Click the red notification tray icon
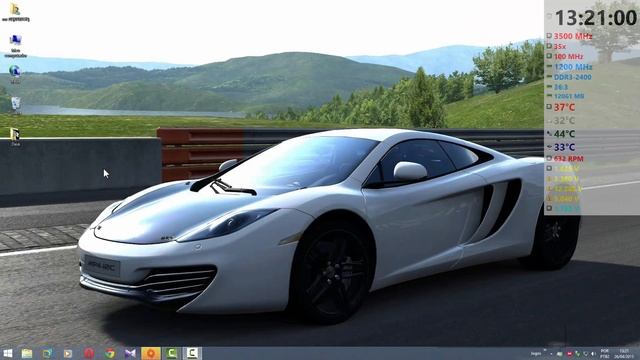The image size is (640, 360). click(569, 354)
